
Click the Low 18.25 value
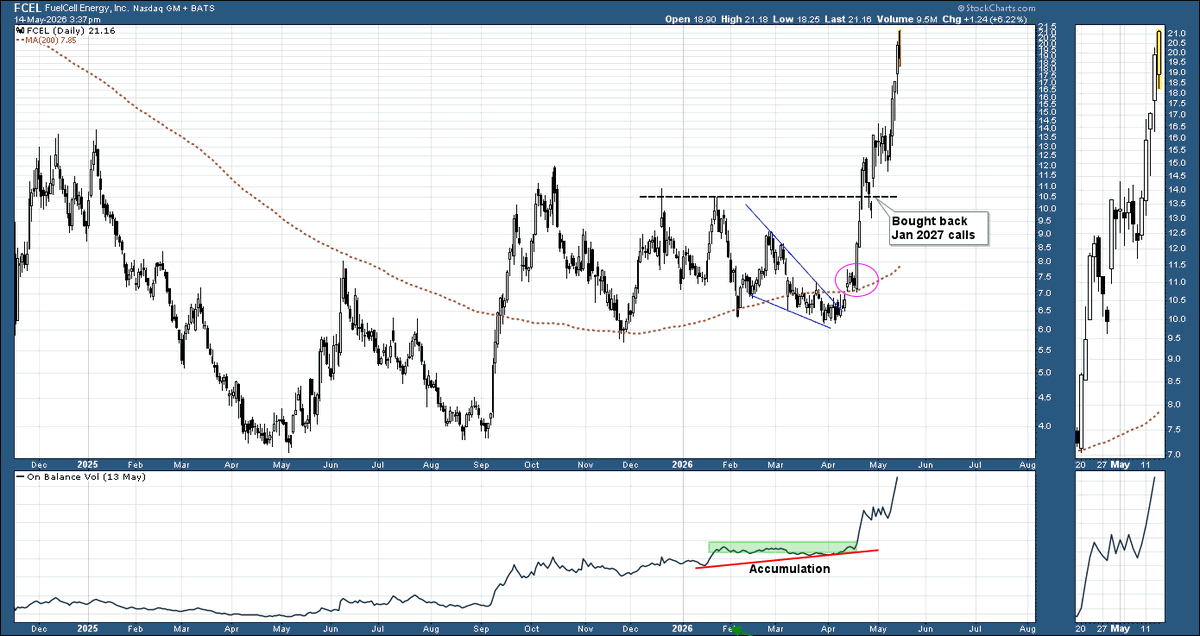[x=796, y=19]
